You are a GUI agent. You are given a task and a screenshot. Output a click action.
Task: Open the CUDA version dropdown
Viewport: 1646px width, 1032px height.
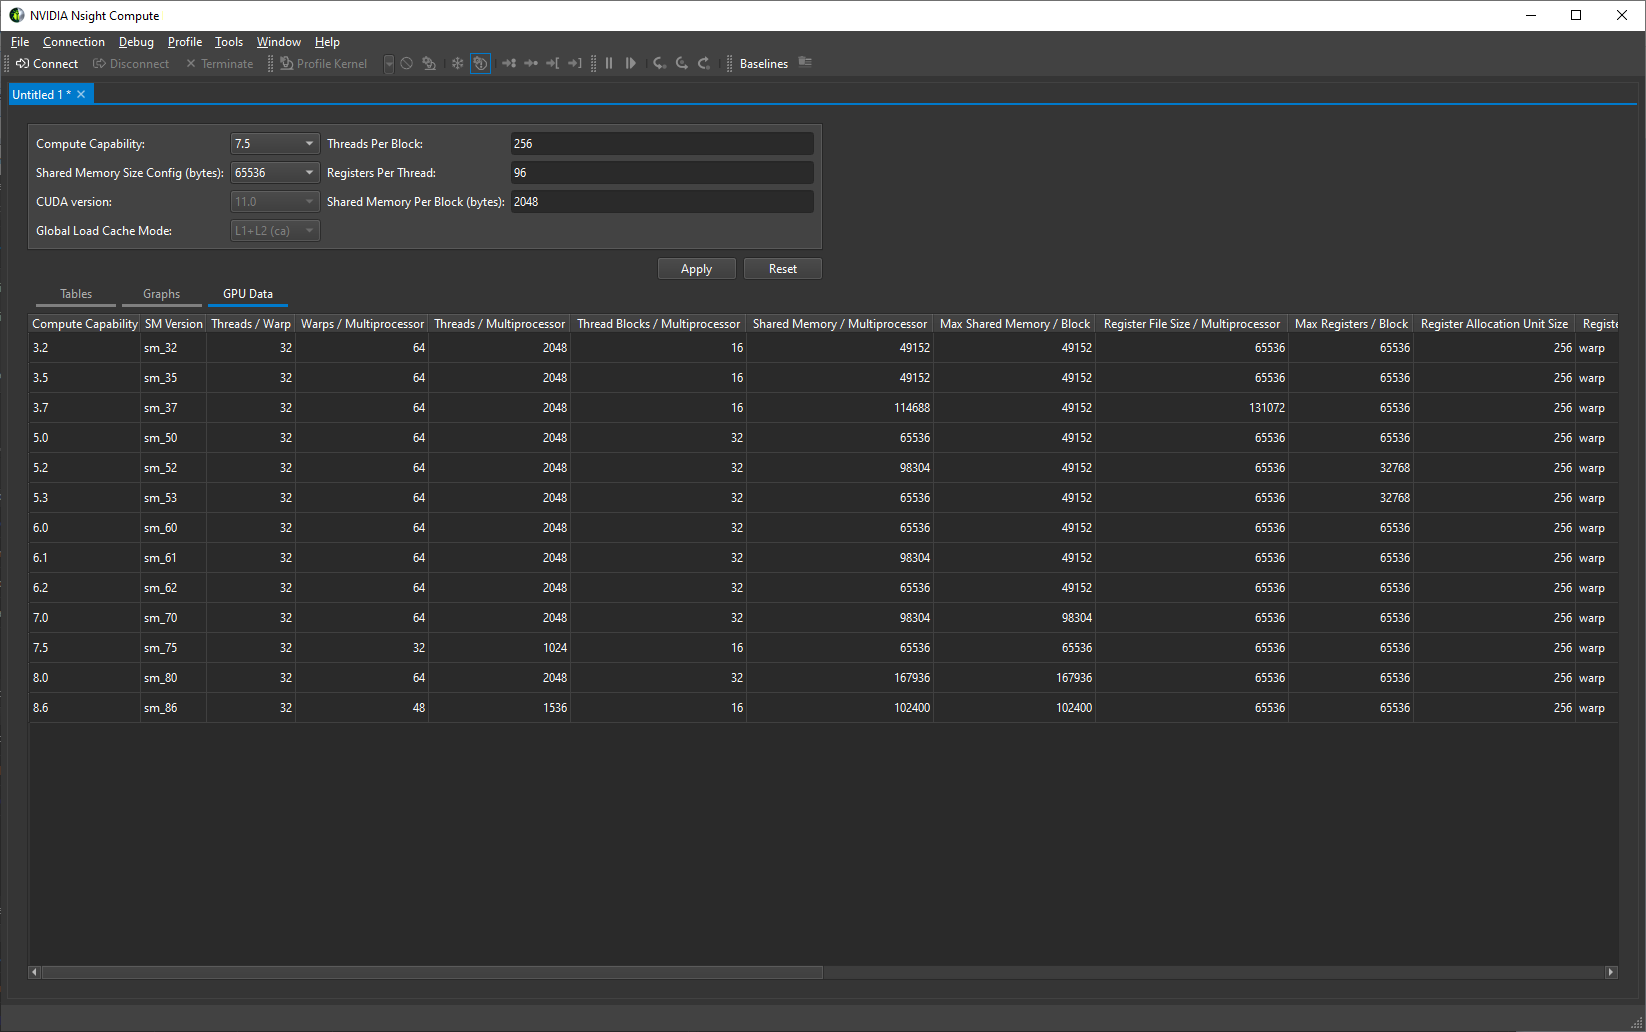coord(275,202)
